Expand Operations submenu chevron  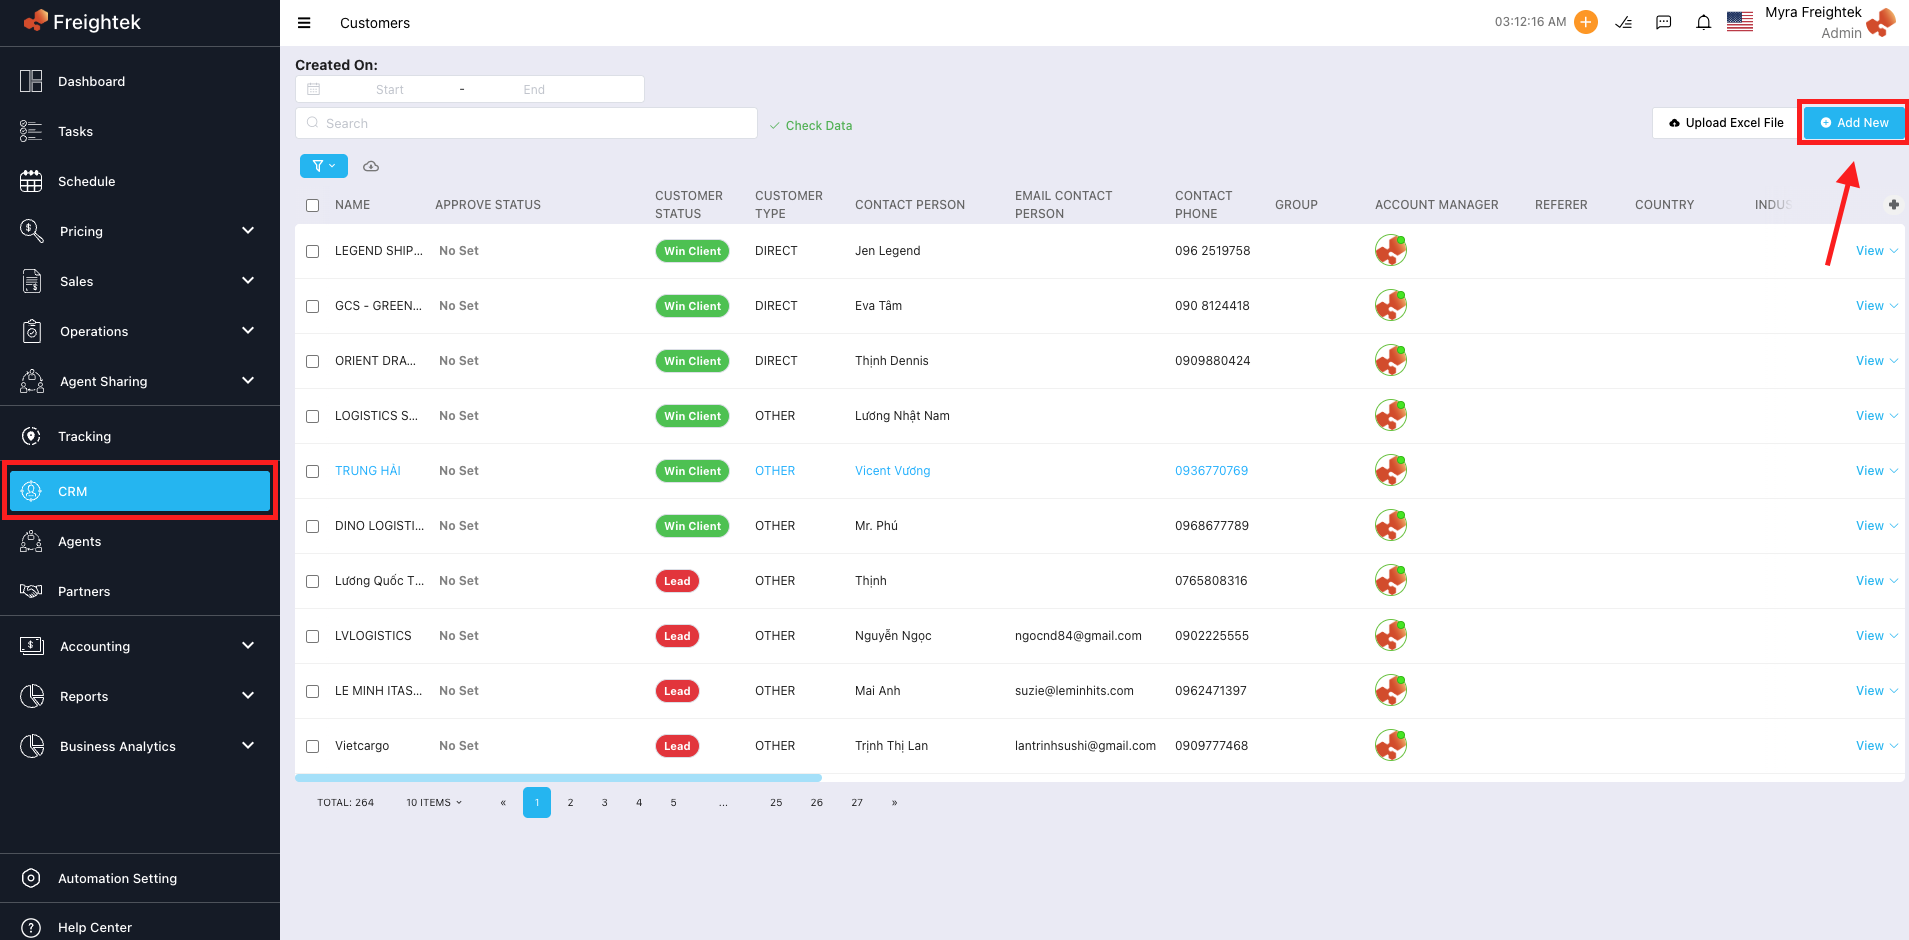[x=248, y=331]
